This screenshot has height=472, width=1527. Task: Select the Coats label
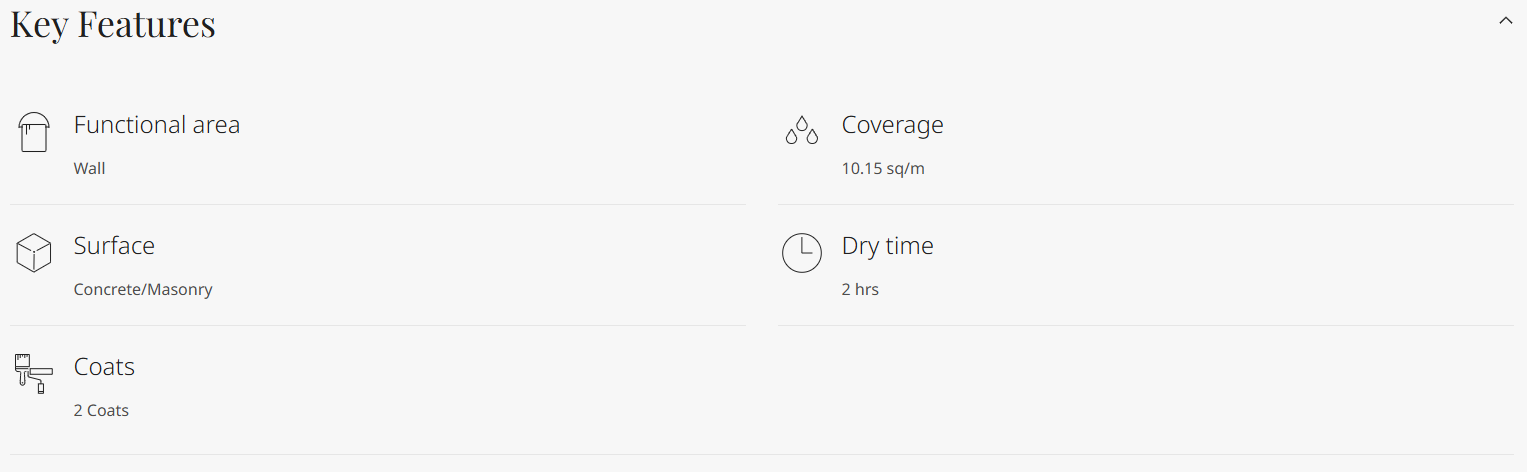coord(104,367)
